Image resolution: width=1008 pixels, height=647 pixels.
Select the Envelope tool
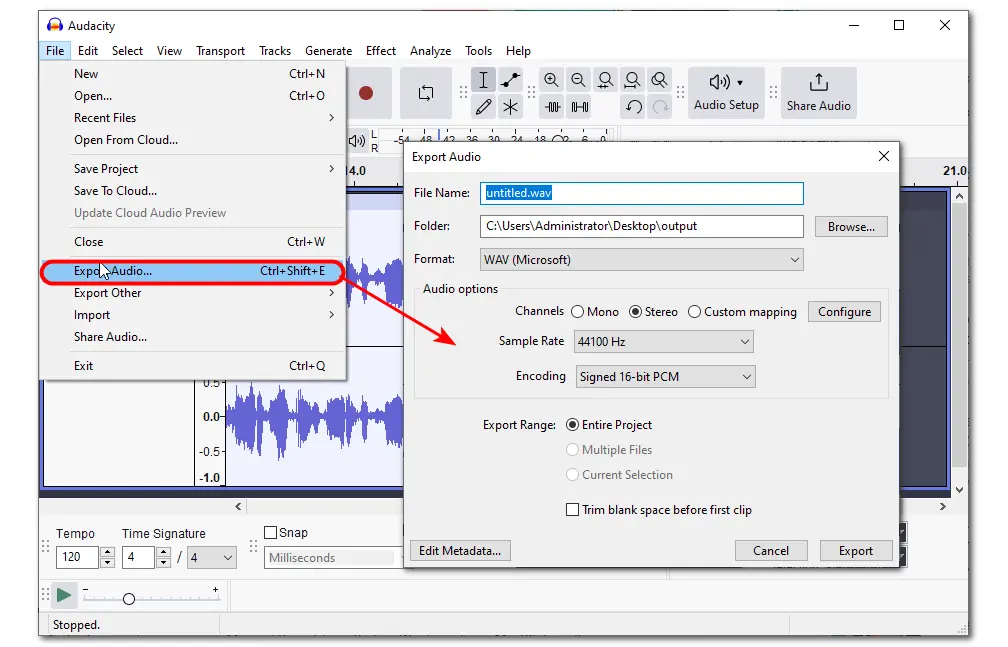click(x=511, y=80)
